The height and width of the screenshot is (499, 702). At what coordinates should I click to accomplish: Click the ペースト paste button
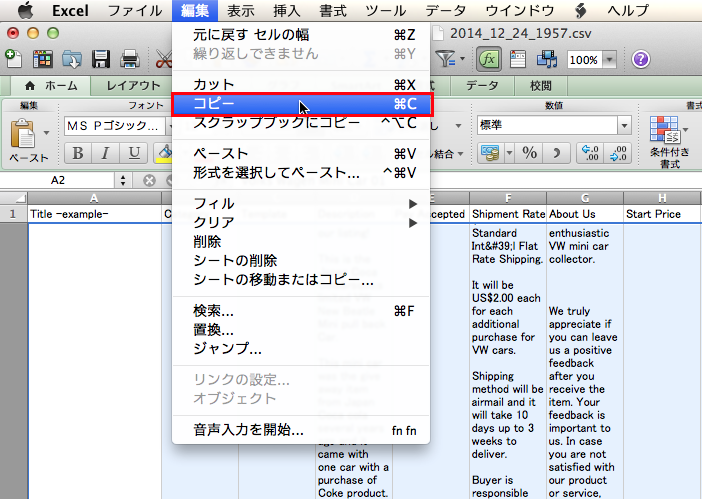click(x=29, y=141)
